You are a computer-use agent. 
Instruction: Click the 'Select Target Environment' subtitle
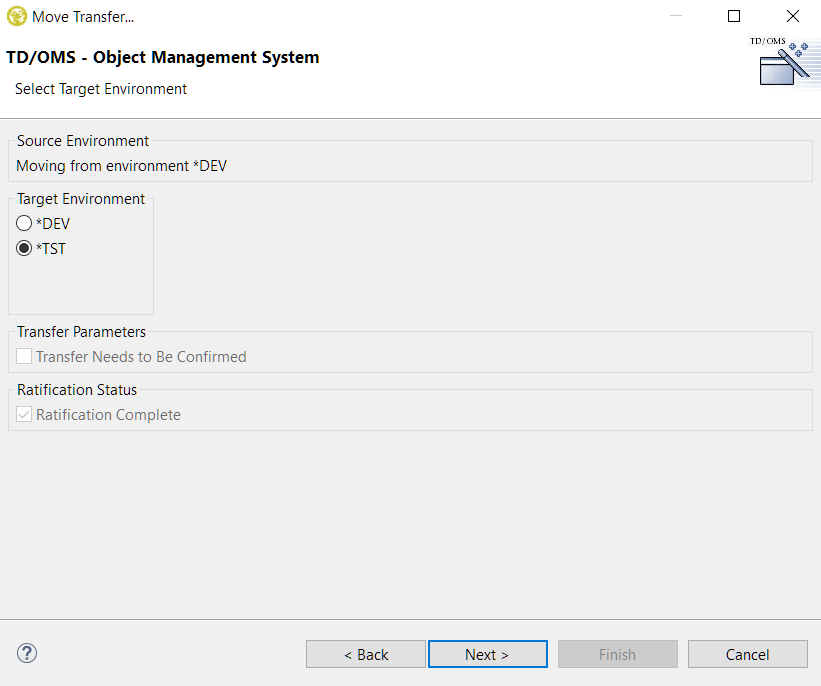tap(101, 89)
